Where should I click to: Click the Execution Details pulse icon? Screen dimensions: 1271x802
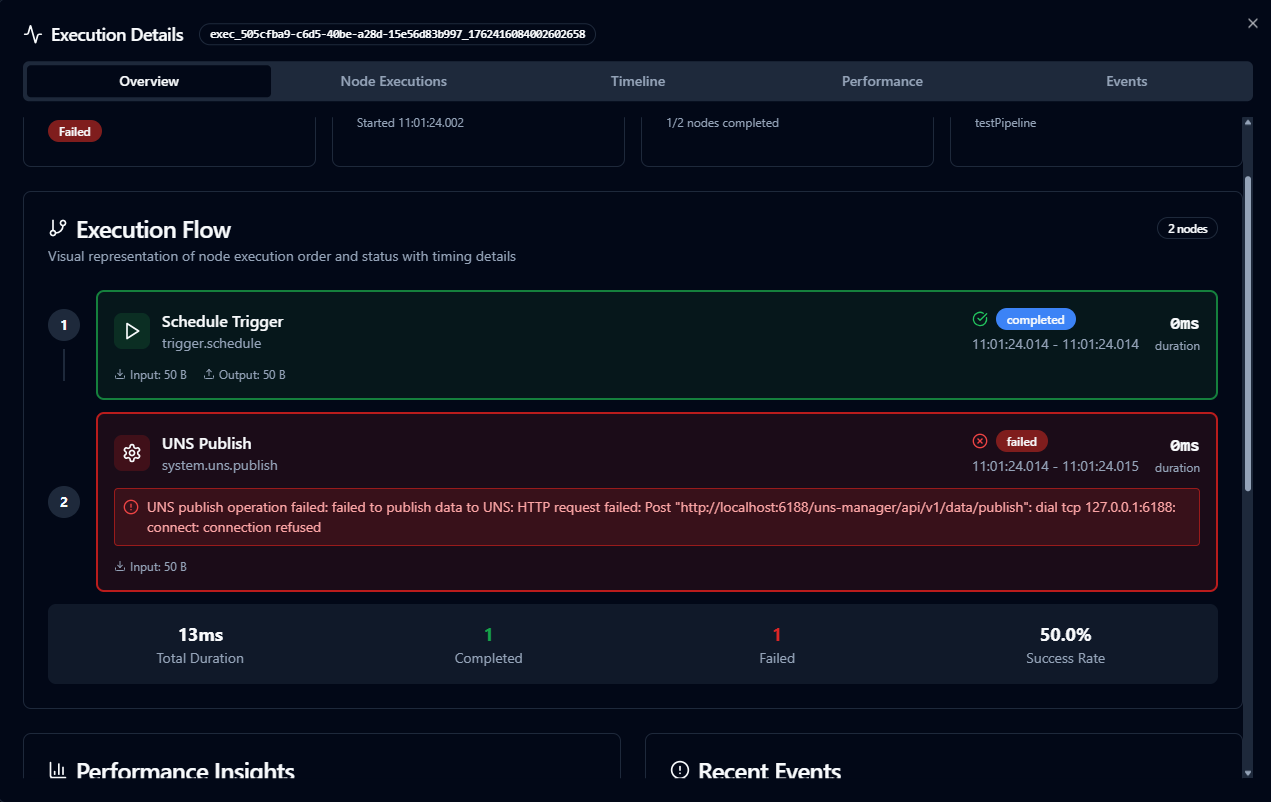(34, 33)
